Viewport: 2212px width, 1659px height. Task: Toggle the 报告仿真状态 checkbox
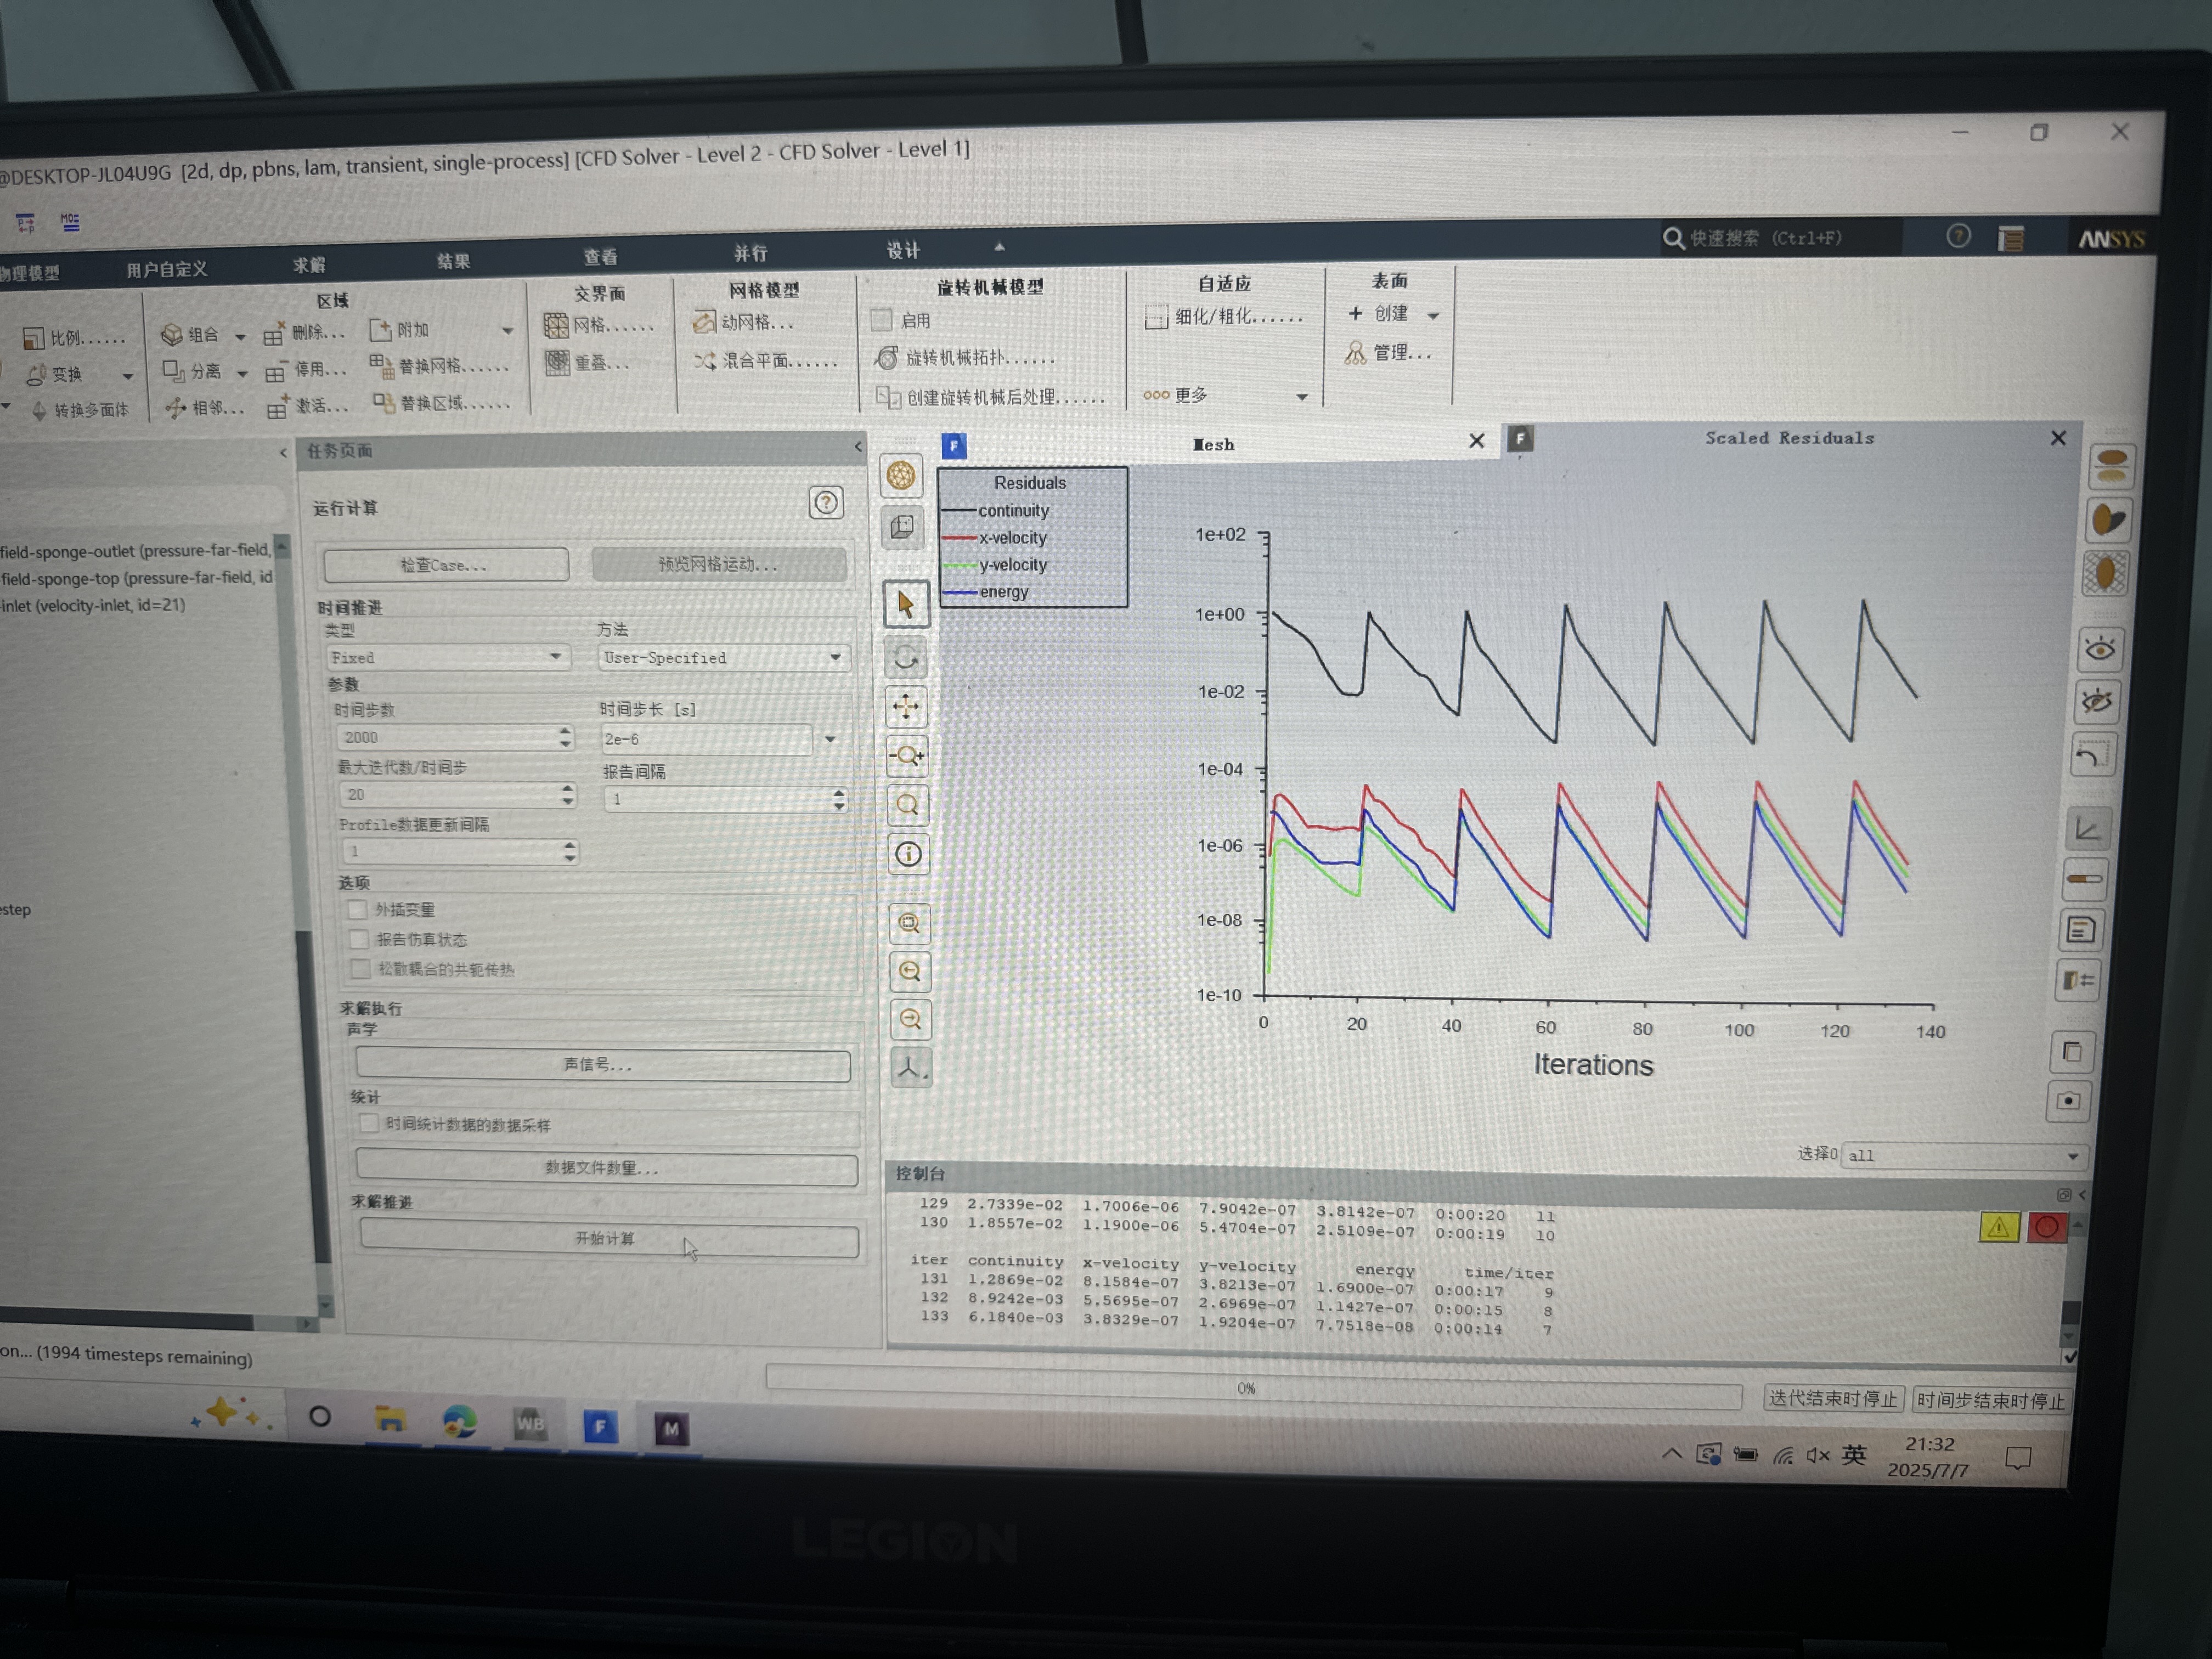(359, 939)
